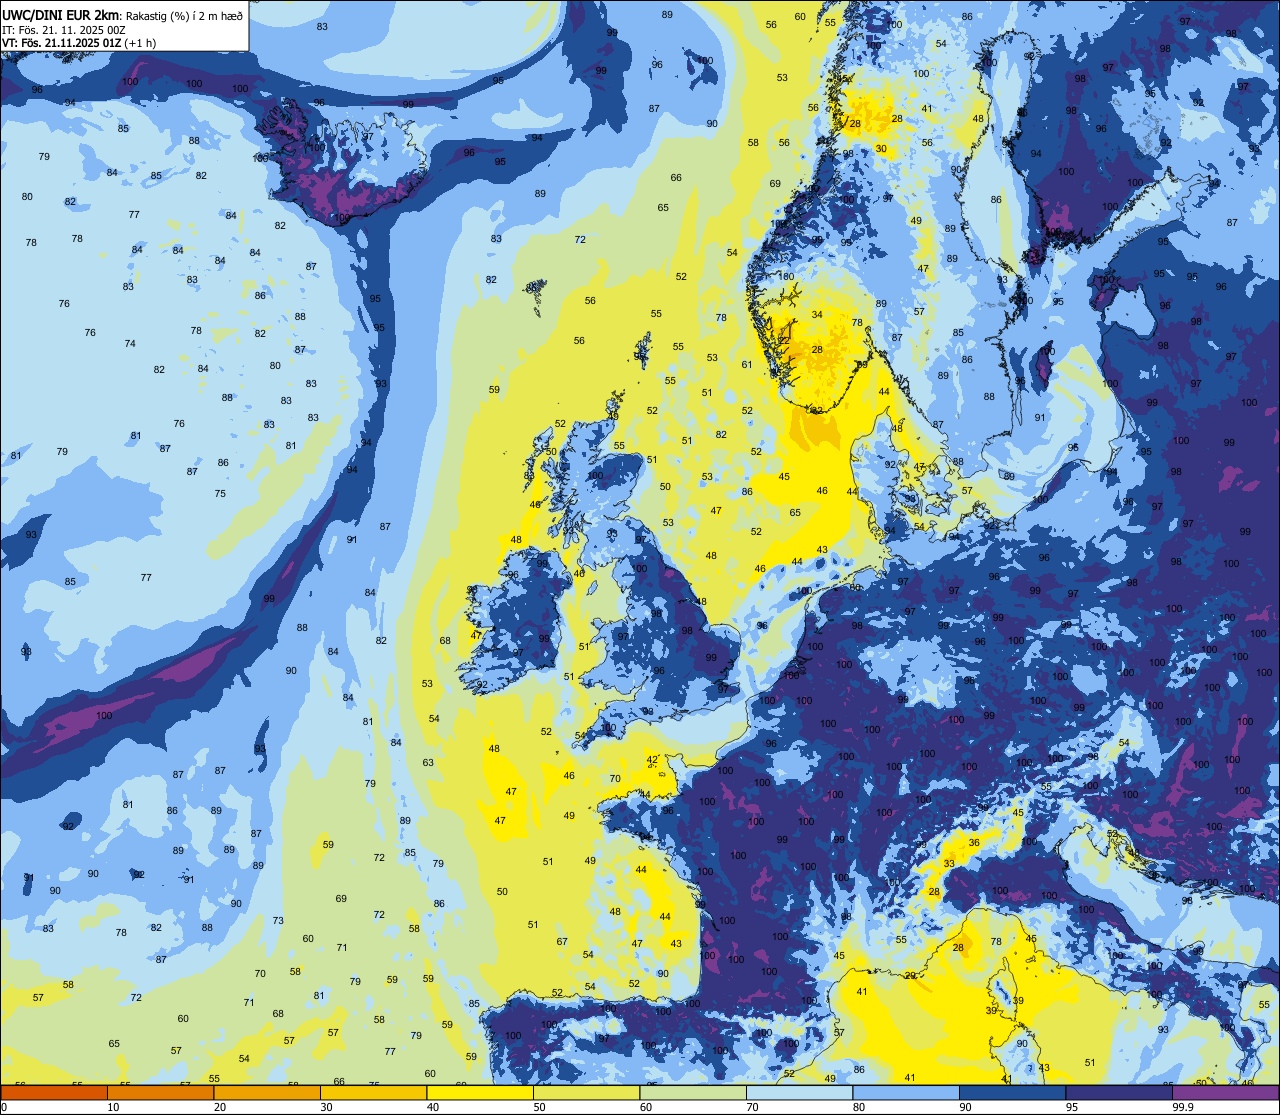Click the 95–99.9% indigo legend swatch
The image size is (1280, 1115).
pos(1119,1092)
